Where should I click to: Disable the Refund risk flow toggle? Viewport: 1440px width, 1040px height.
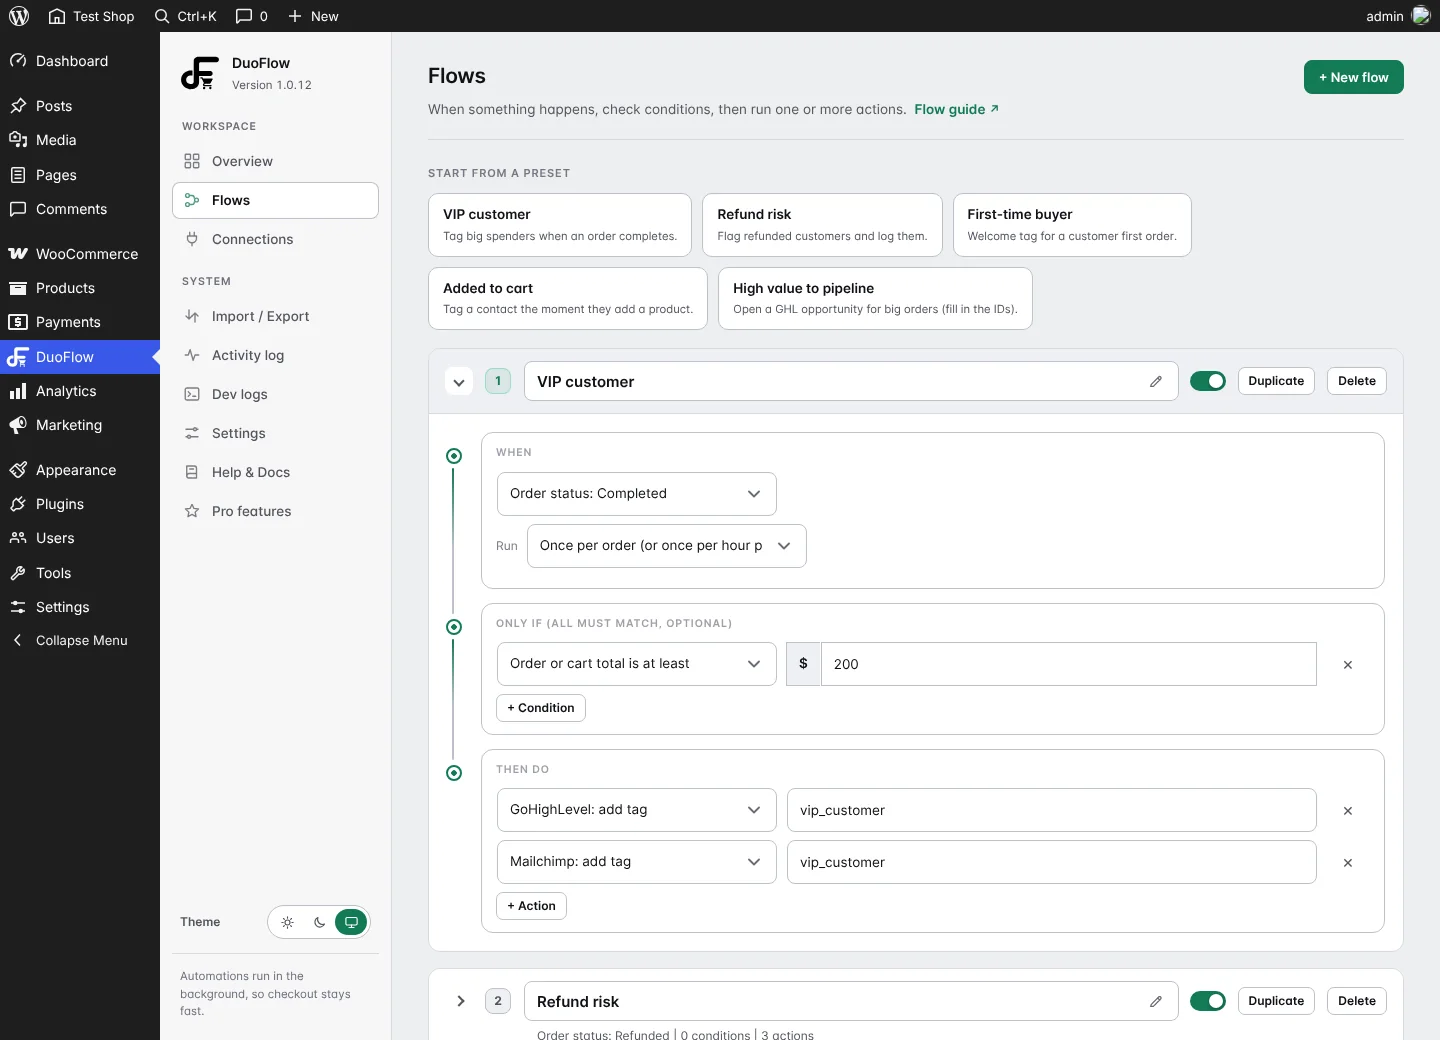[1208, 1001]
